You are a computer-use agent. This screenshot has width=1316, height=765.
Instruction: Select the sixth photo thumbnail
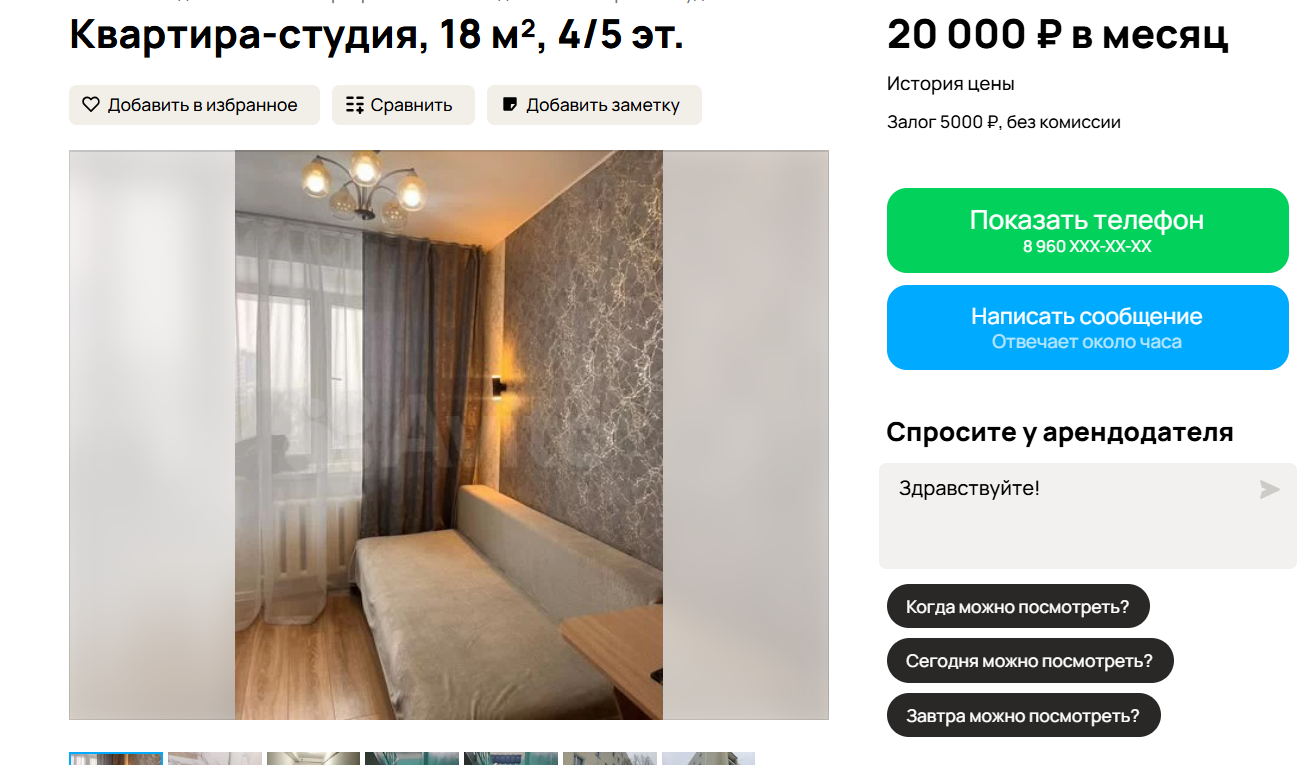tap(610, 759)
